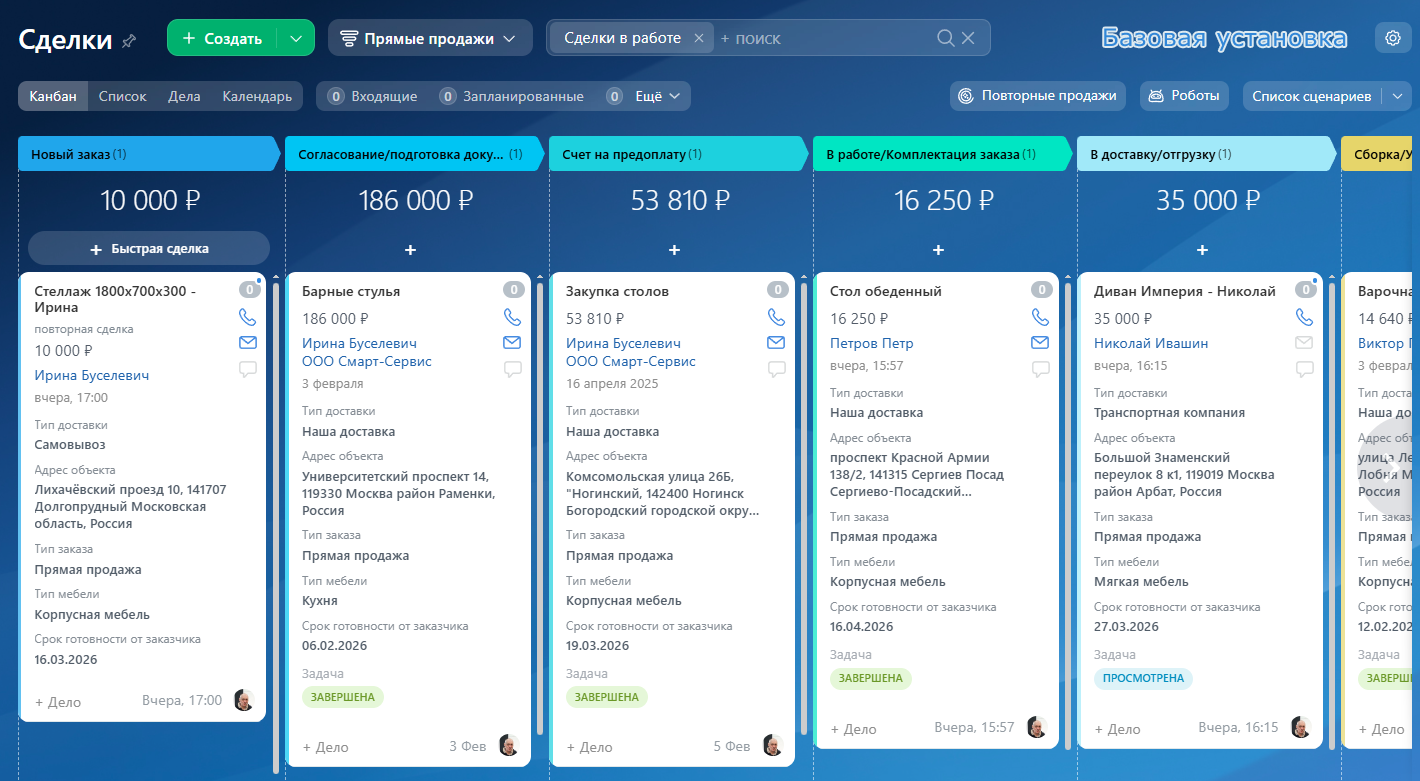
Task: Add a deal in Счет на предоплату column
Action: pos(674,249)
